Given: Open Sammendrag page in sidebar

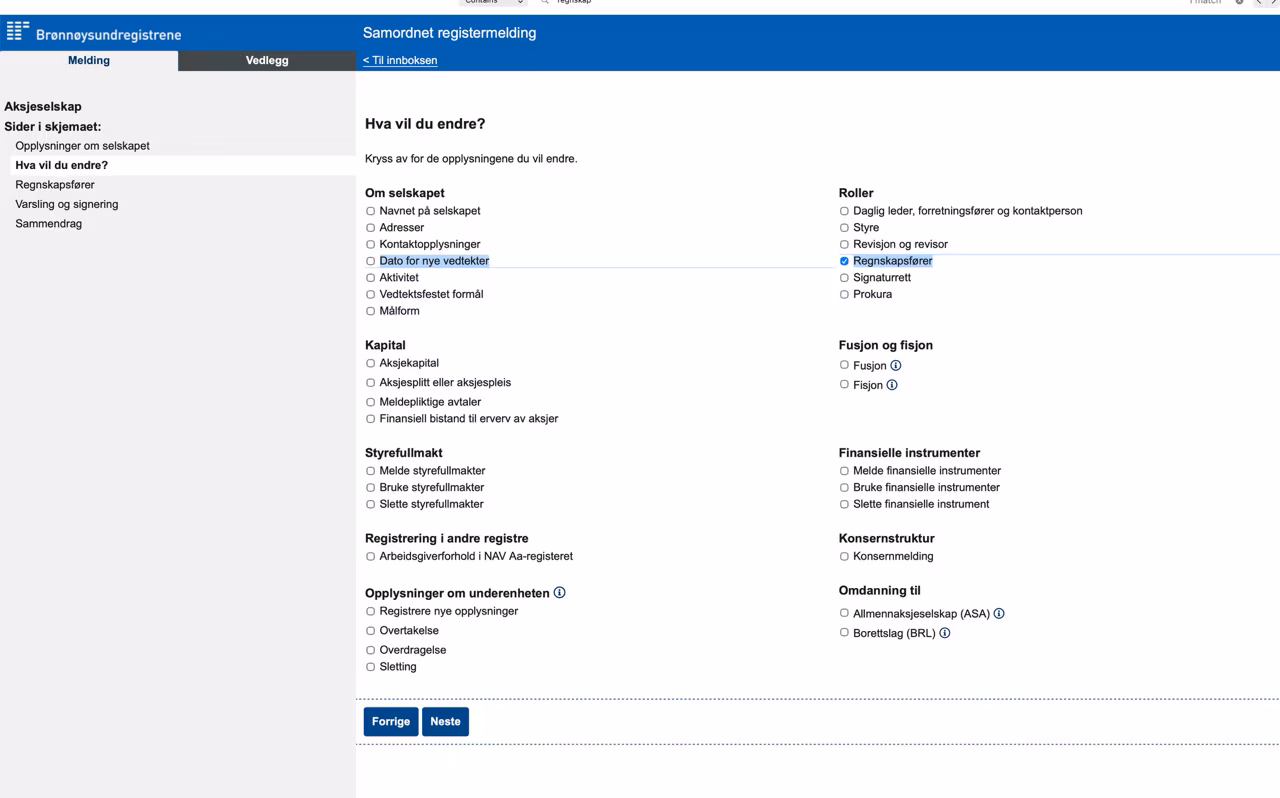Looking at the screenshot, I should click(49, 224).
